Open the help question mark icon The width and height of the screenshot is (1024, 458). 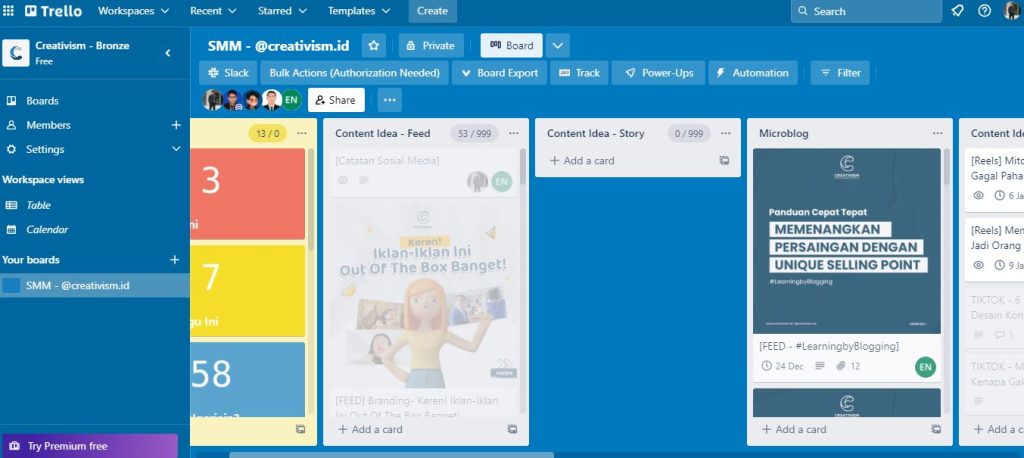click(x=984, y=11)
